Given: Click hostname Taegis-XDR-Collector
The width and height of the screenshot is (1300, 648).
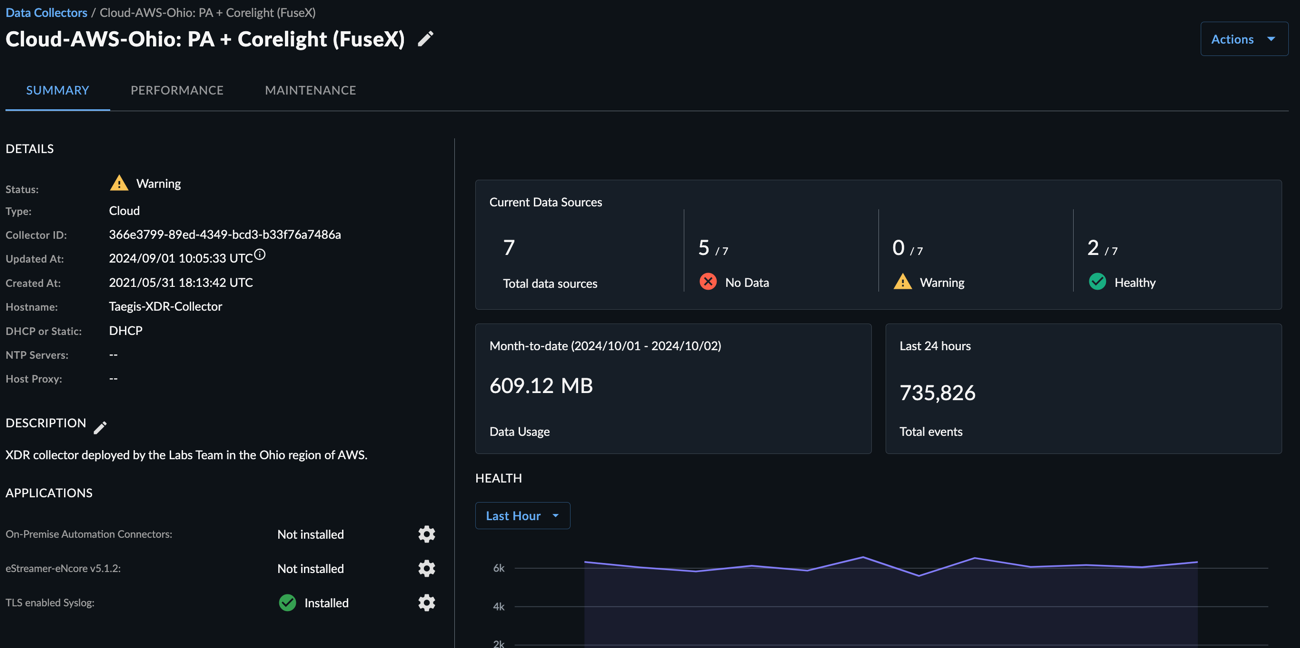Looking at the screenshot, I should (165, 306).
